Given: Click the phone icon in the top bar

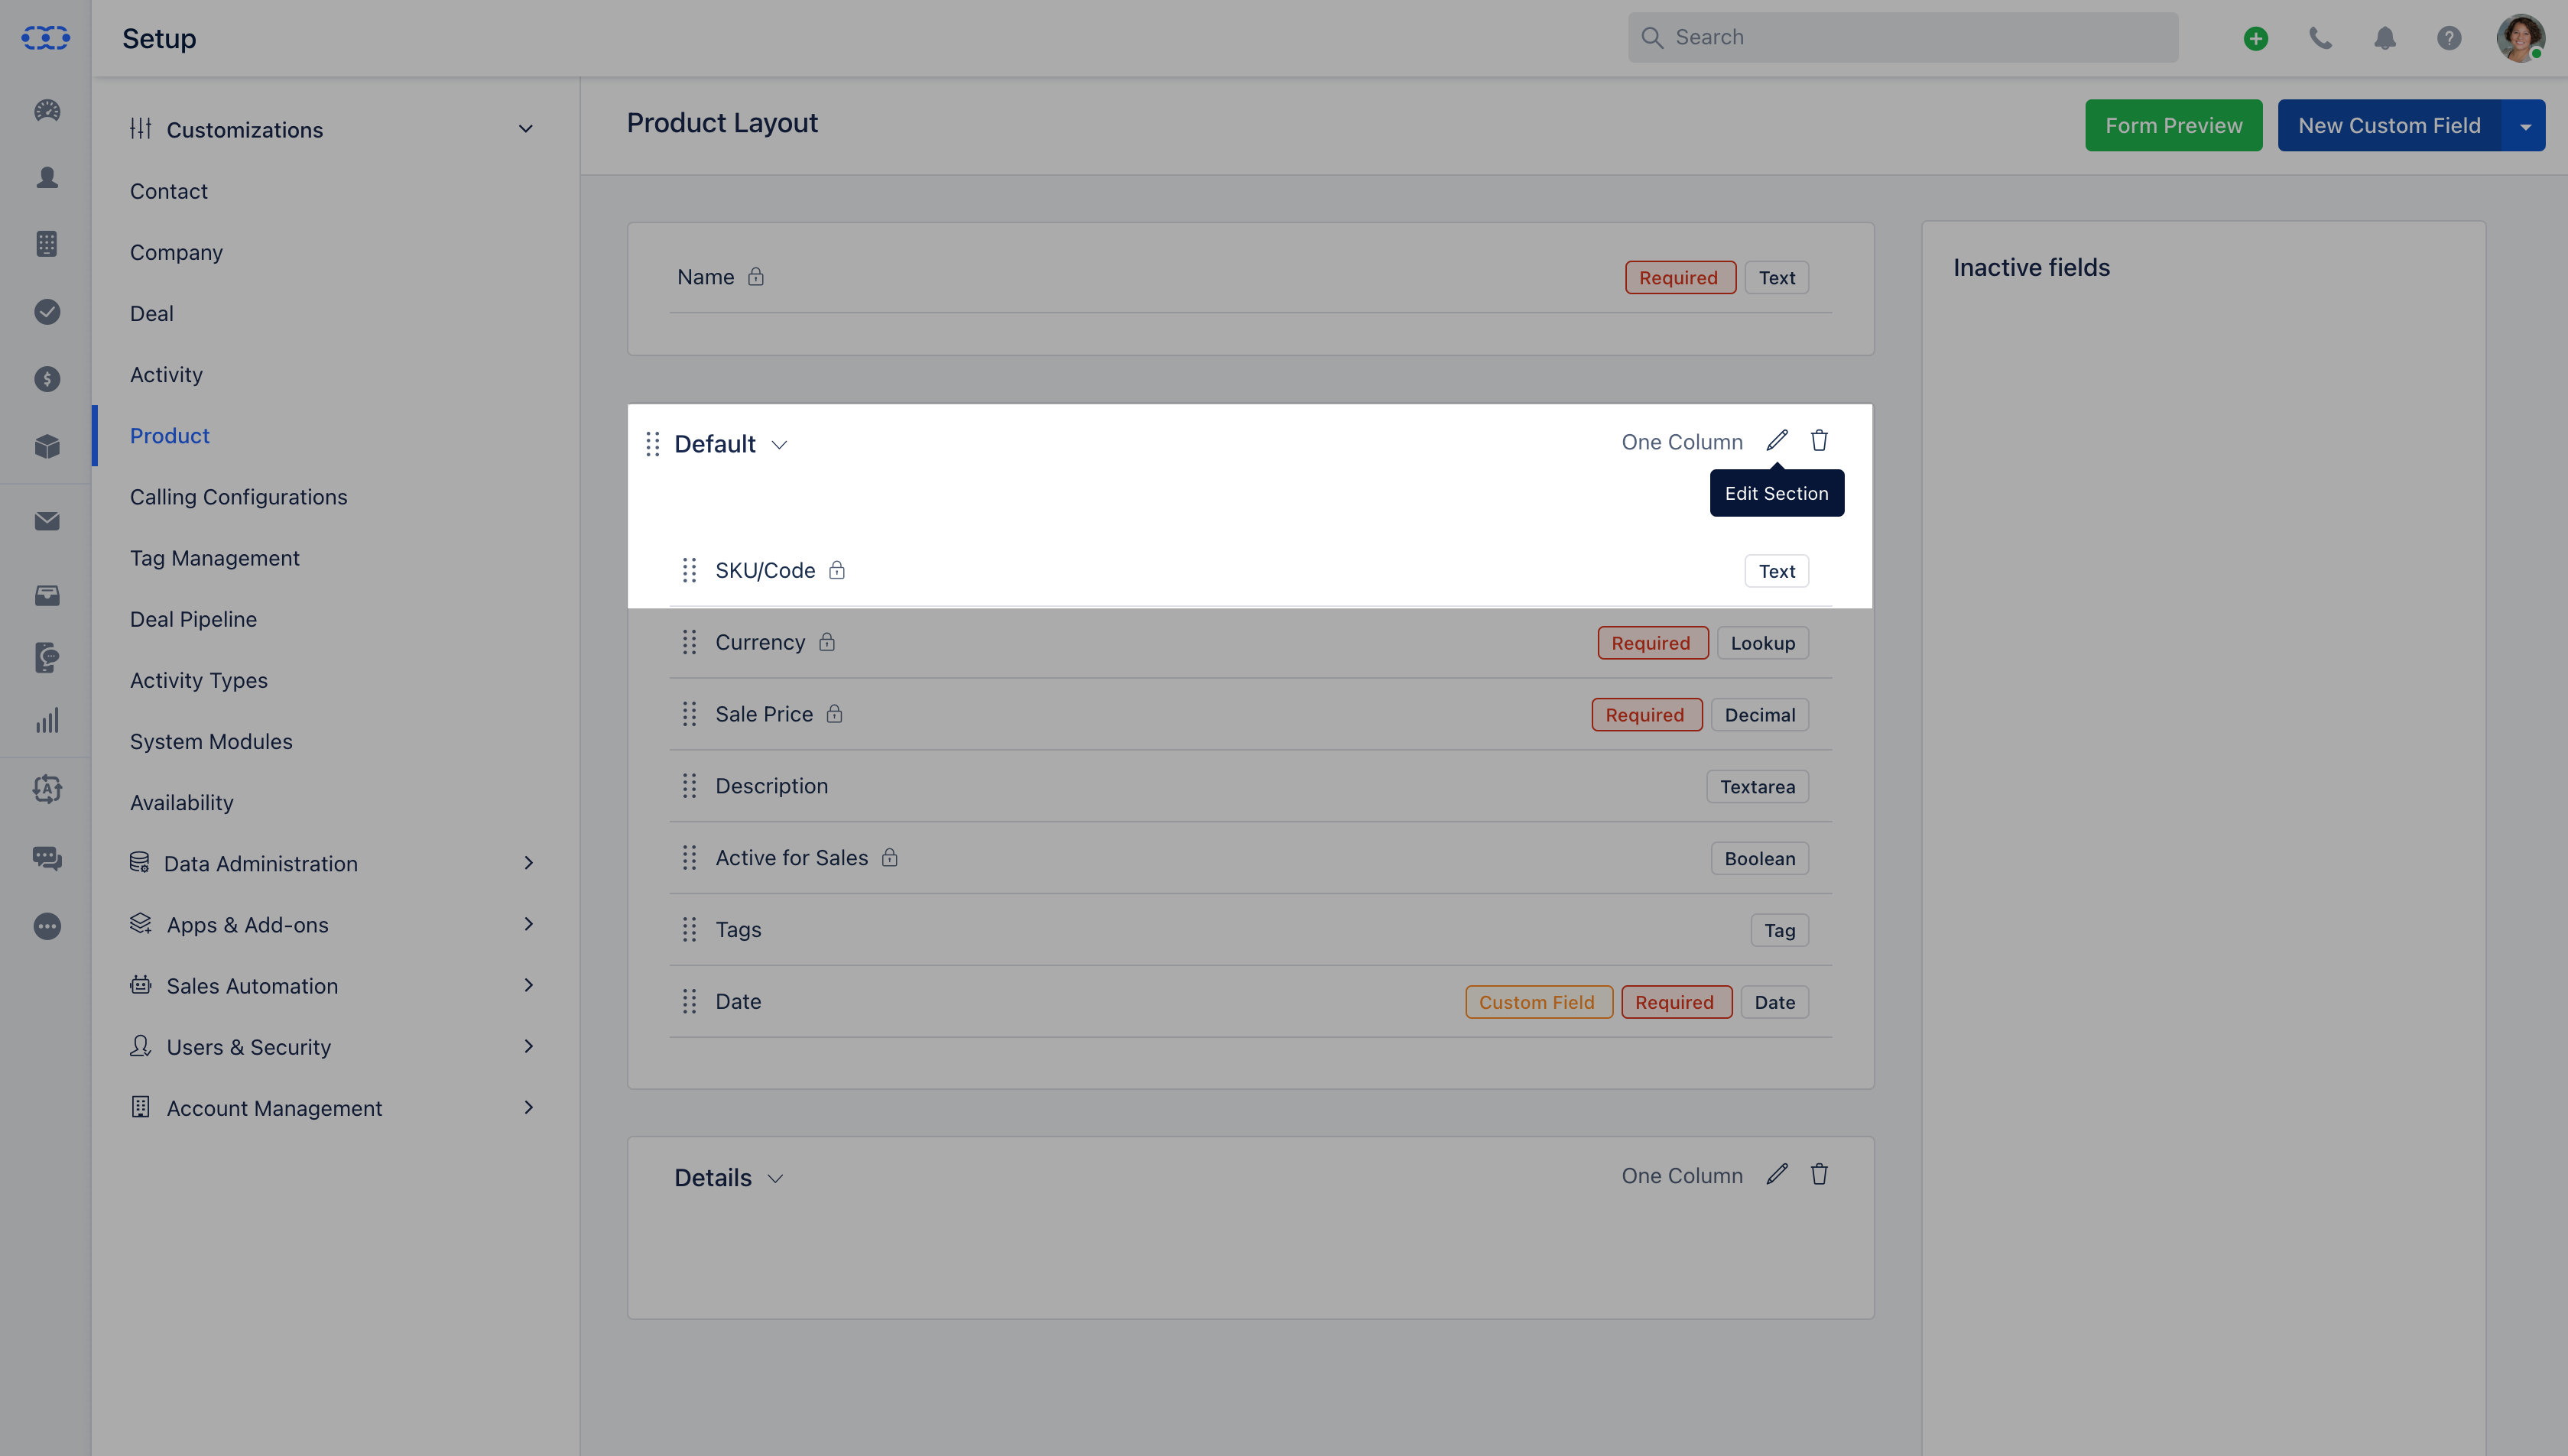Looking at the screenshot, I should tap(2320, 38).
